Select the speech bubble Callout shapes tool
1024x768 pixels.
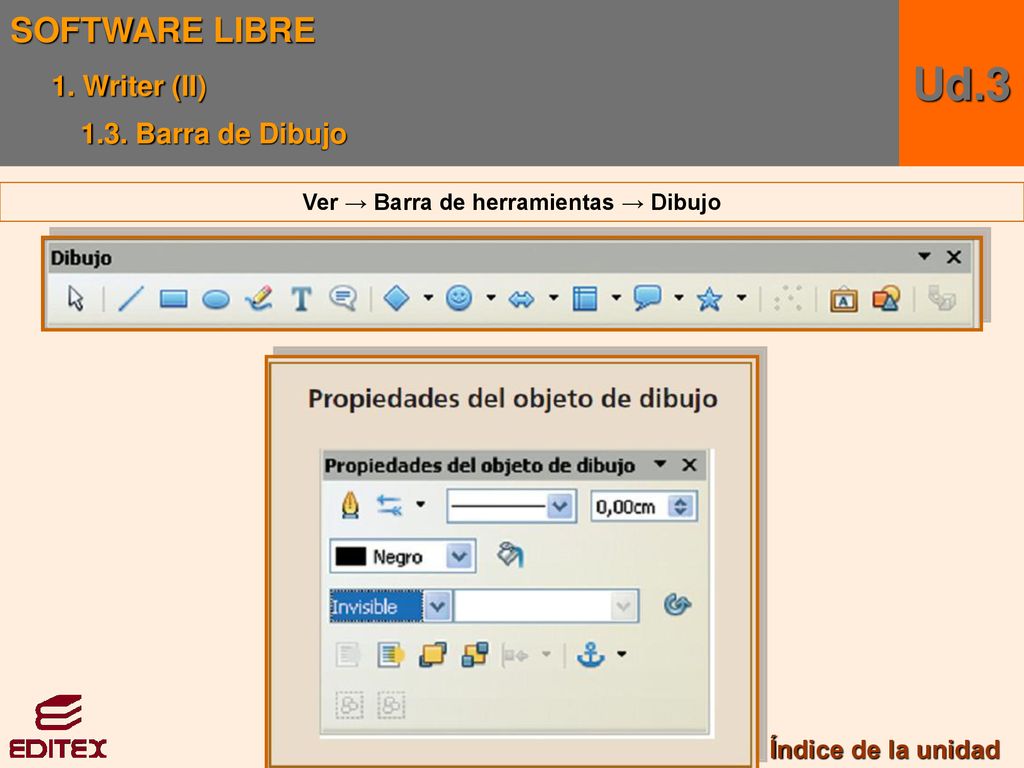point(647,298)
